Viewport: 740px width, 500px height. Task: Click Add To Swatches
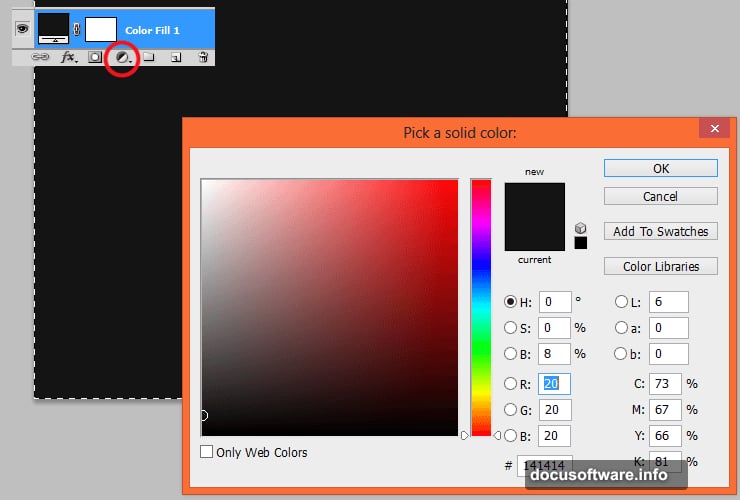click(x=661, y=231)
